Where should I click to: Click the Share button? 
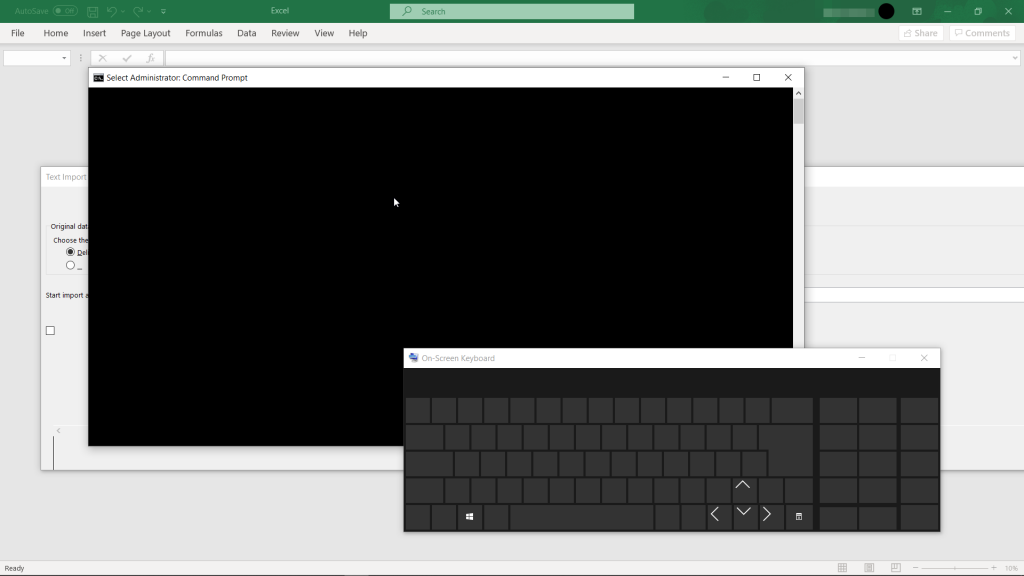pos(919,32)
